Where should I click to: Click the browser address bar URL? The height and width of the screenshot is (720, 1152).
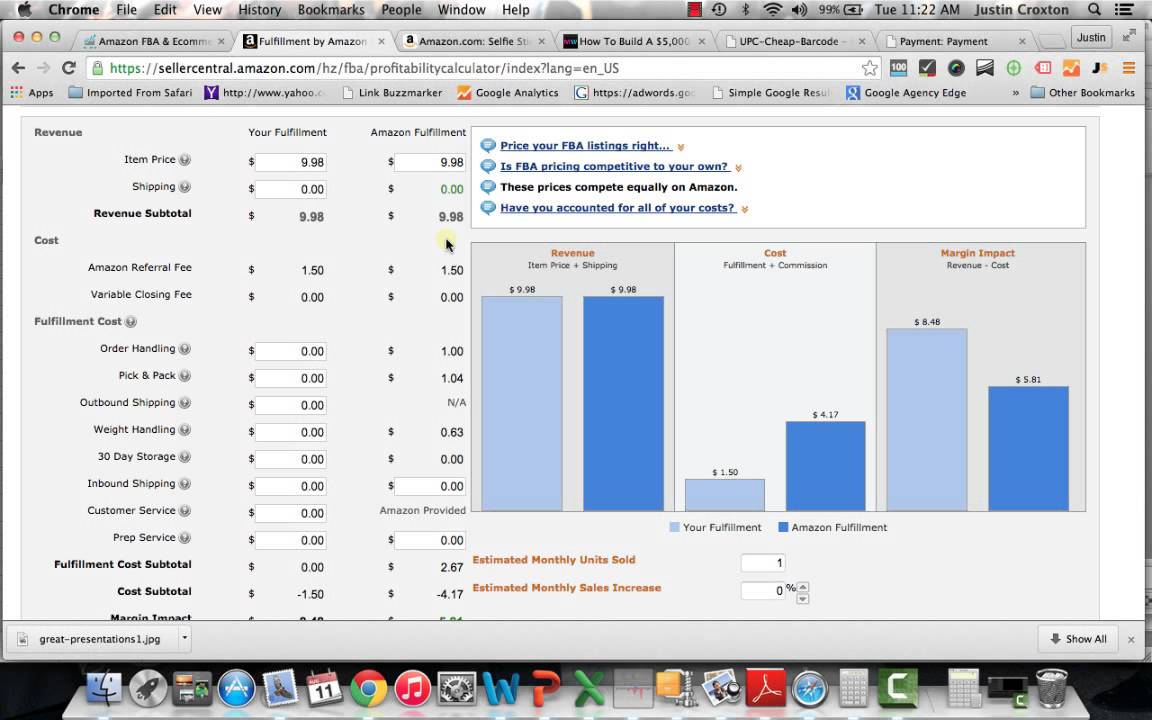[x=364, y=68]
